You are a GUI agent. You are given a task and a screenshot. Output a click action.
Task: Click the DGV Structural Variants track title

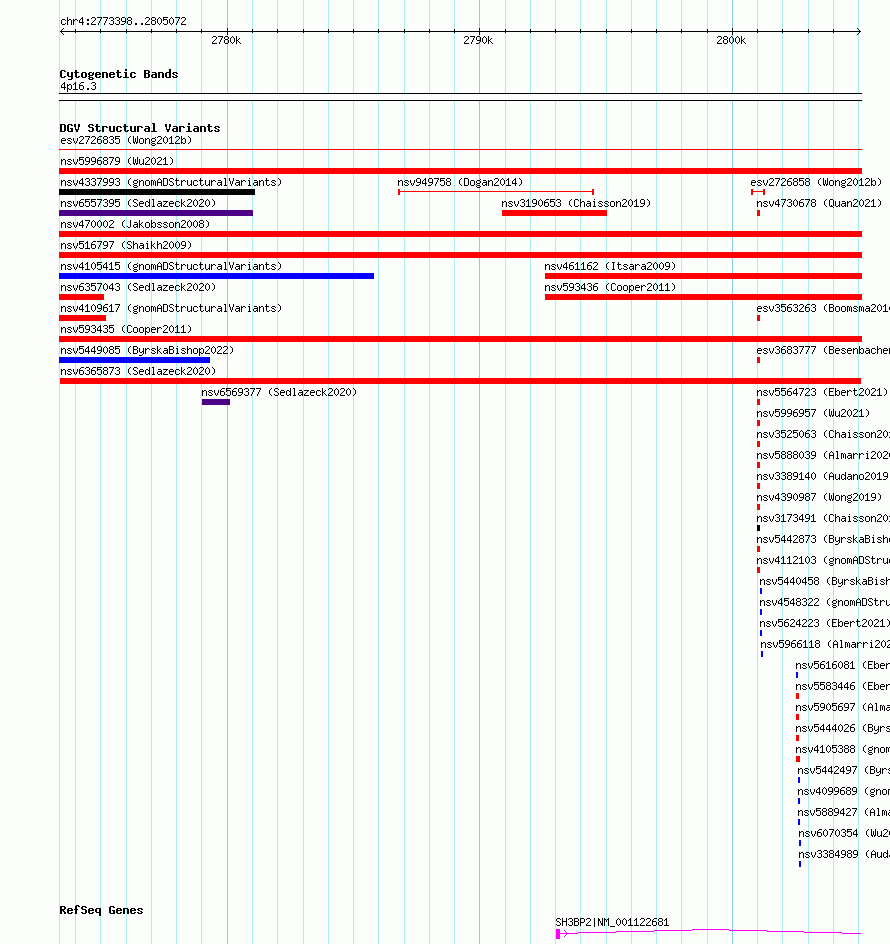(140, 128)
